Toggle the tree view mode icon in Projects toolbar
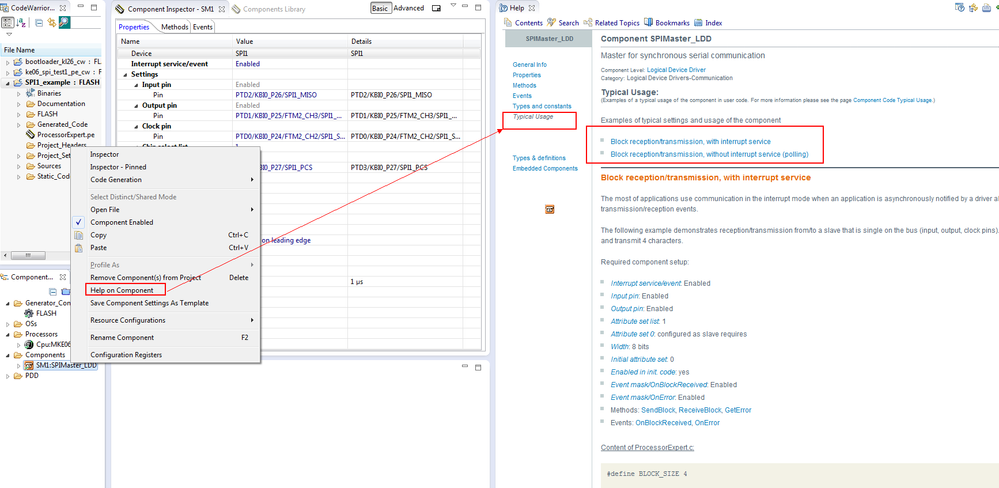This screenshot has height=488, width=999. [x=8, y=23]
